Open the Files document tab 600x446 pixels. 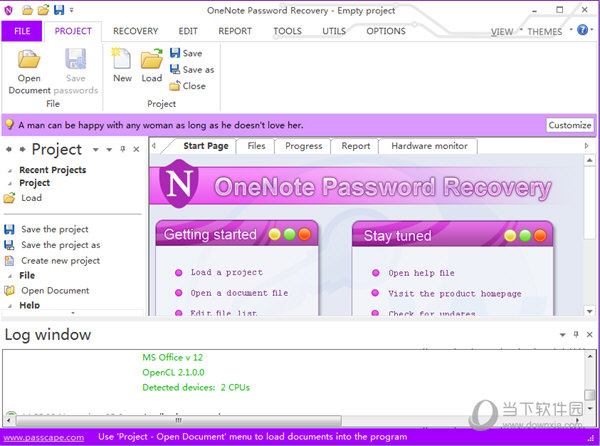click(256, 146)
